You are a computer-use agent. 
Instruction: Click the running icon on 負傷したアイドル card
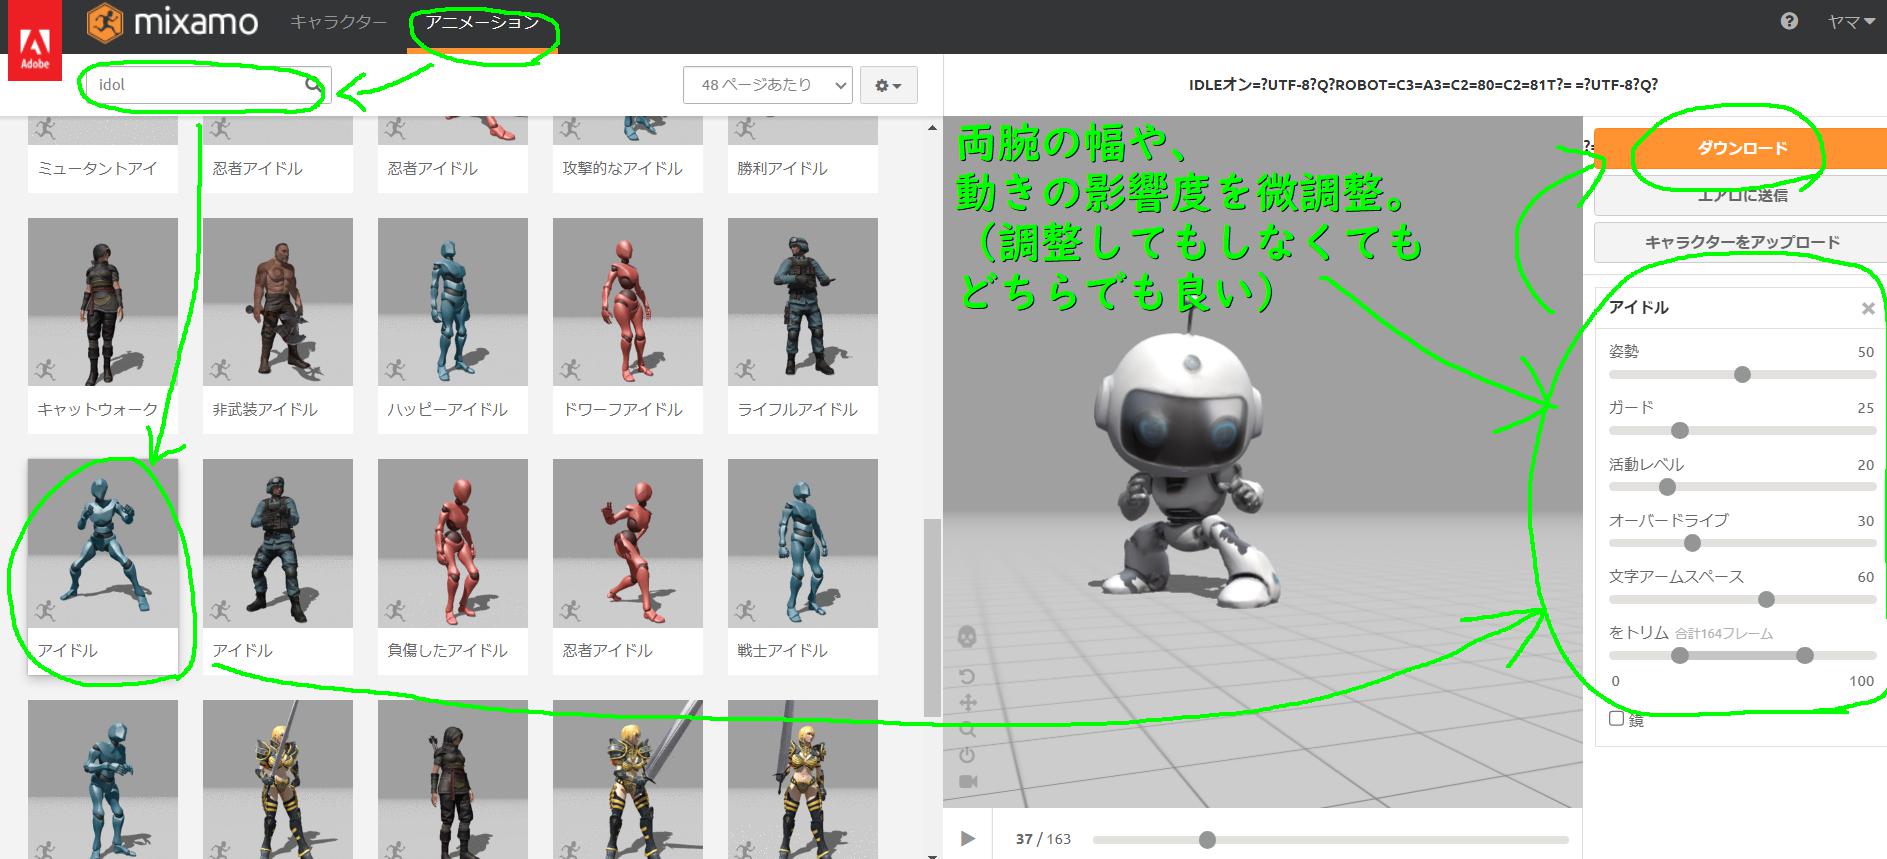pos(395,610)
